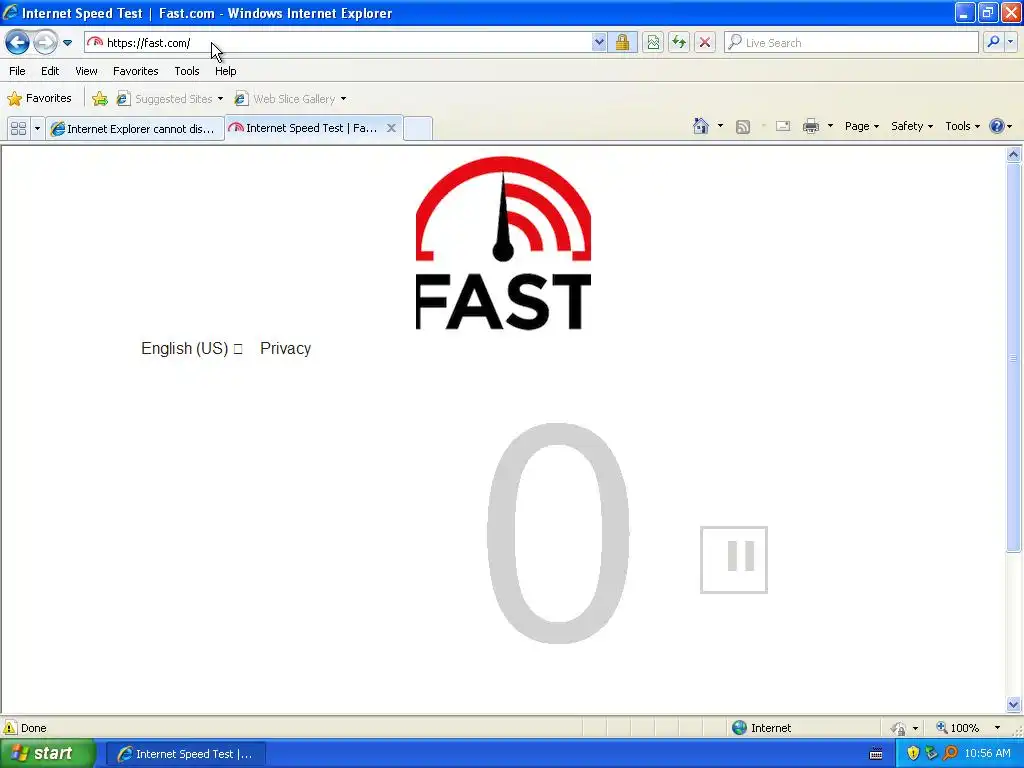The width and height of the screenshot is (1024, 768).
Task: Click the red Stop loading icon
Action: tap(705, 42)
